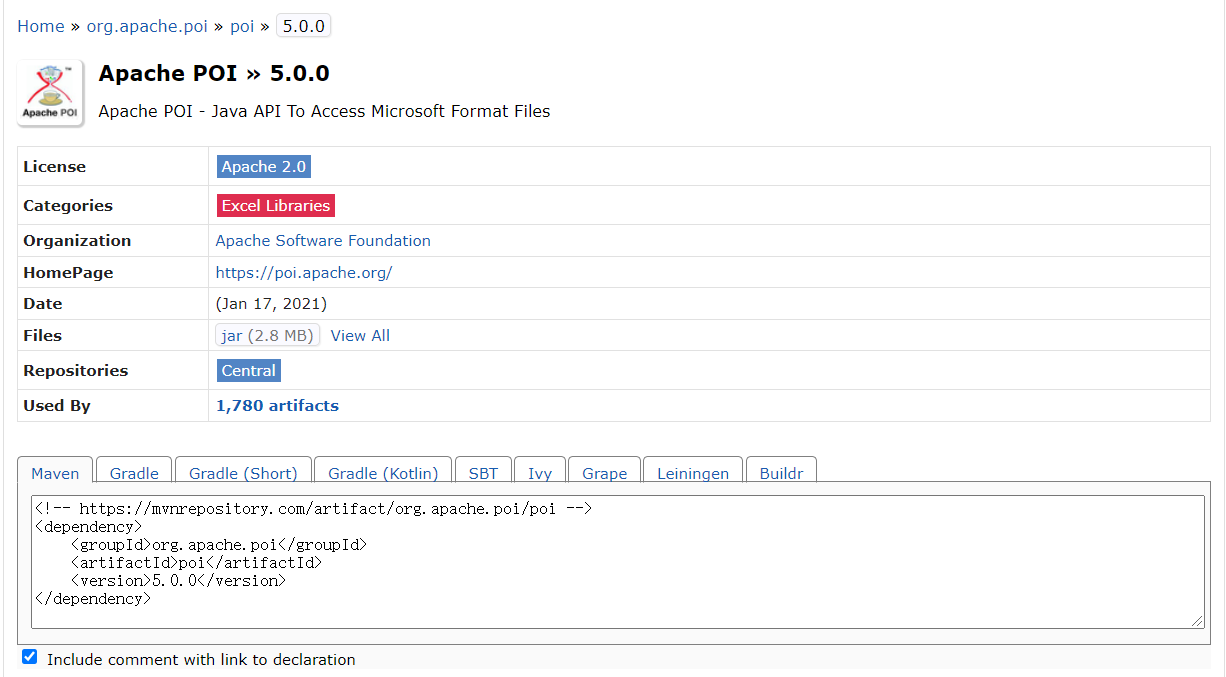Switch to the Grape tab
The image size is (1226, 677).
click(605, 473)
